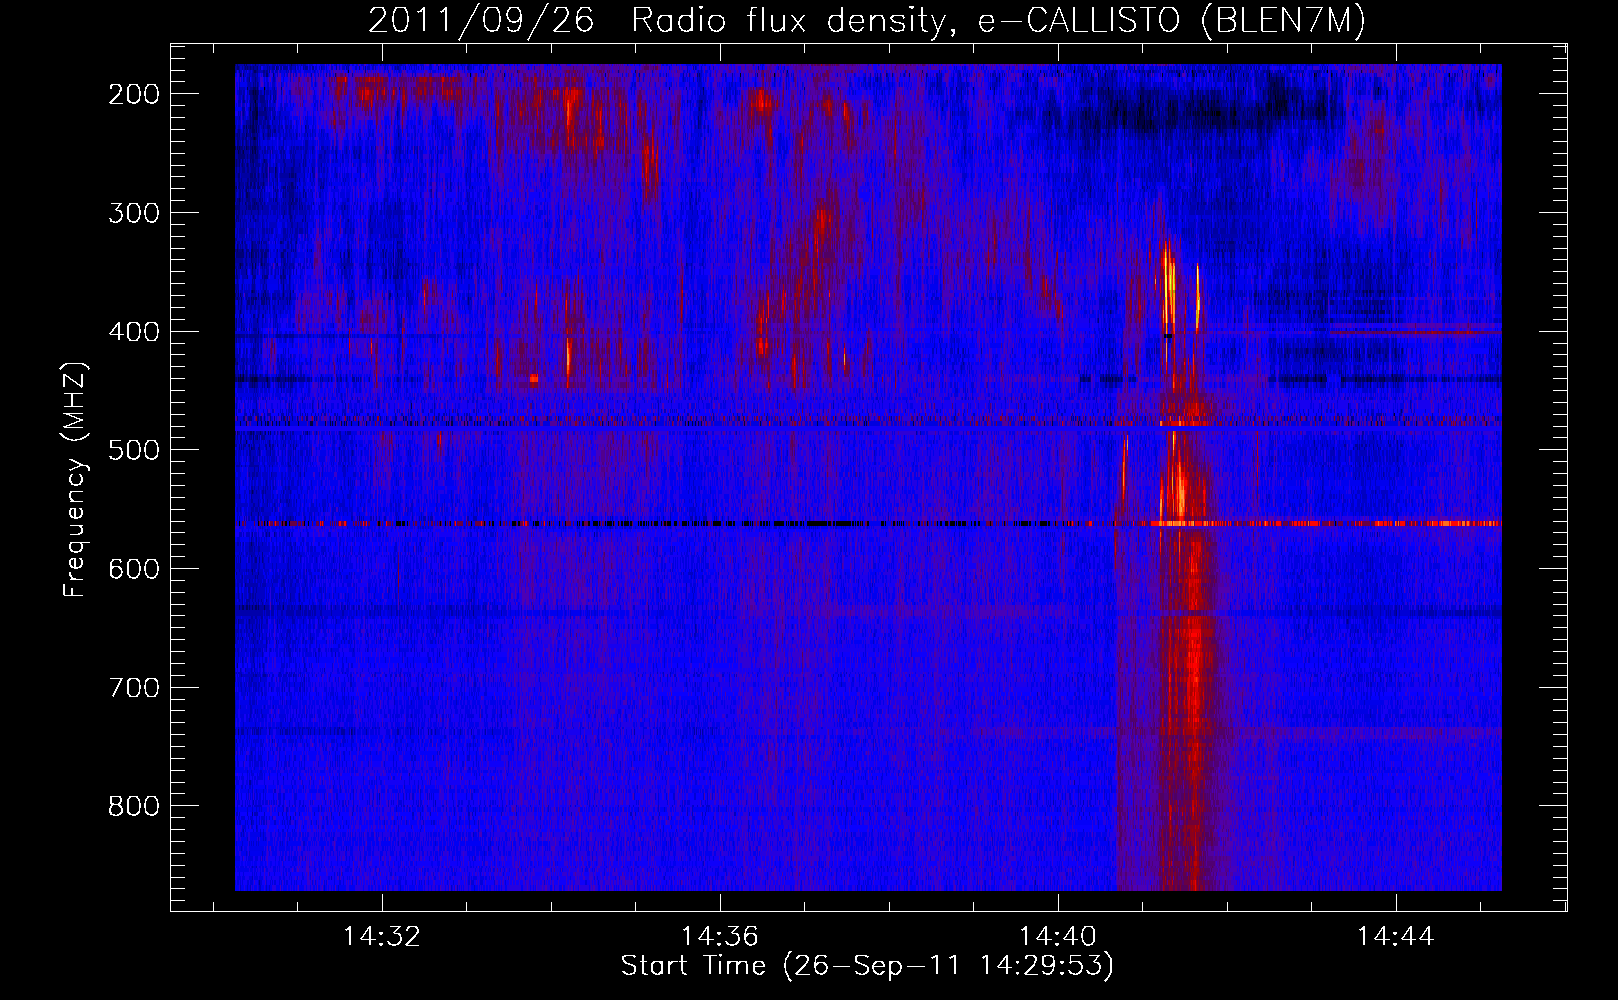Click the 14:36 time tick label

(x=720, y=937)
